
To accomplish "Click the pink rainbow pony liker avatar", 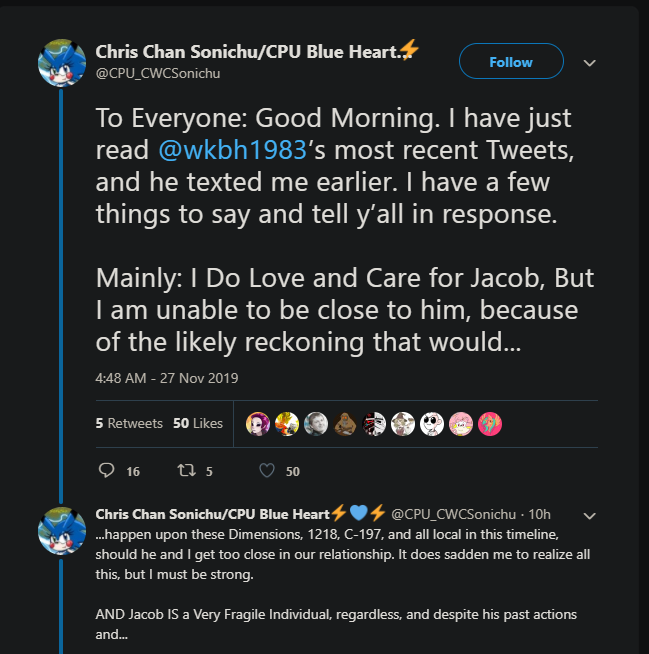I will point(490,424).
